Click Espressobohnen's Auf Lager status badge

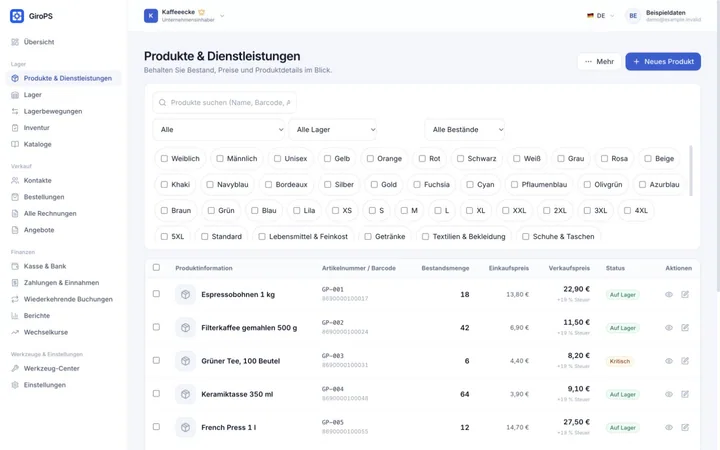point(623,295)
